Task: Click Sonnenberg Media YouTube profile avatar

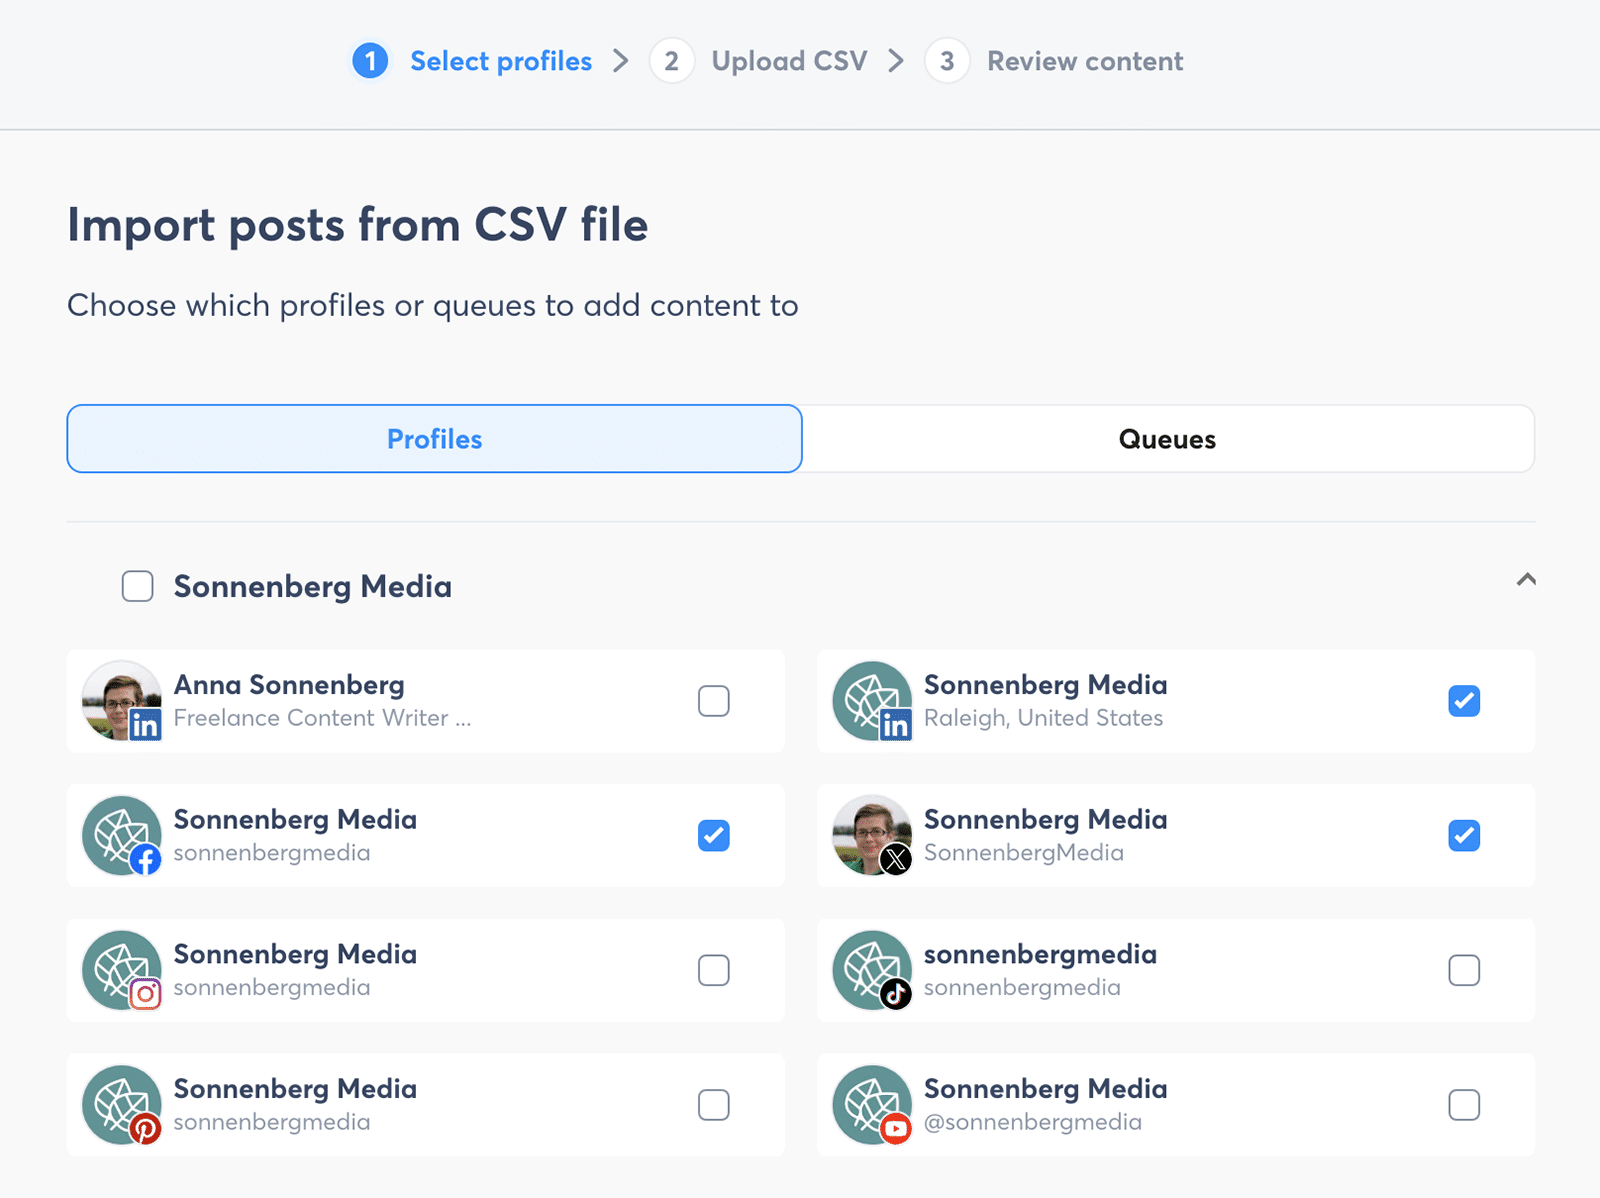Action: tap(872, 1104)
